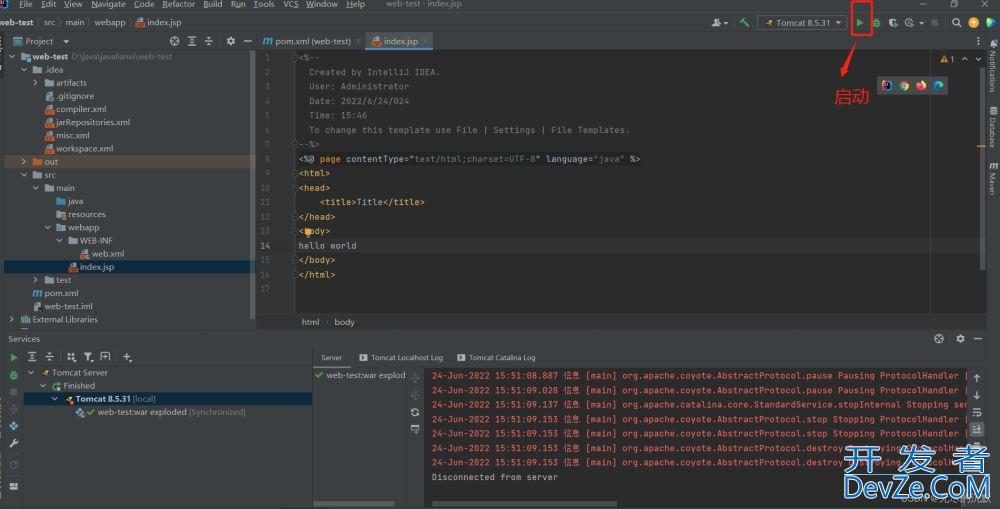Open the Services filter icon
The image size is (1000, 509).
(88, 357)
